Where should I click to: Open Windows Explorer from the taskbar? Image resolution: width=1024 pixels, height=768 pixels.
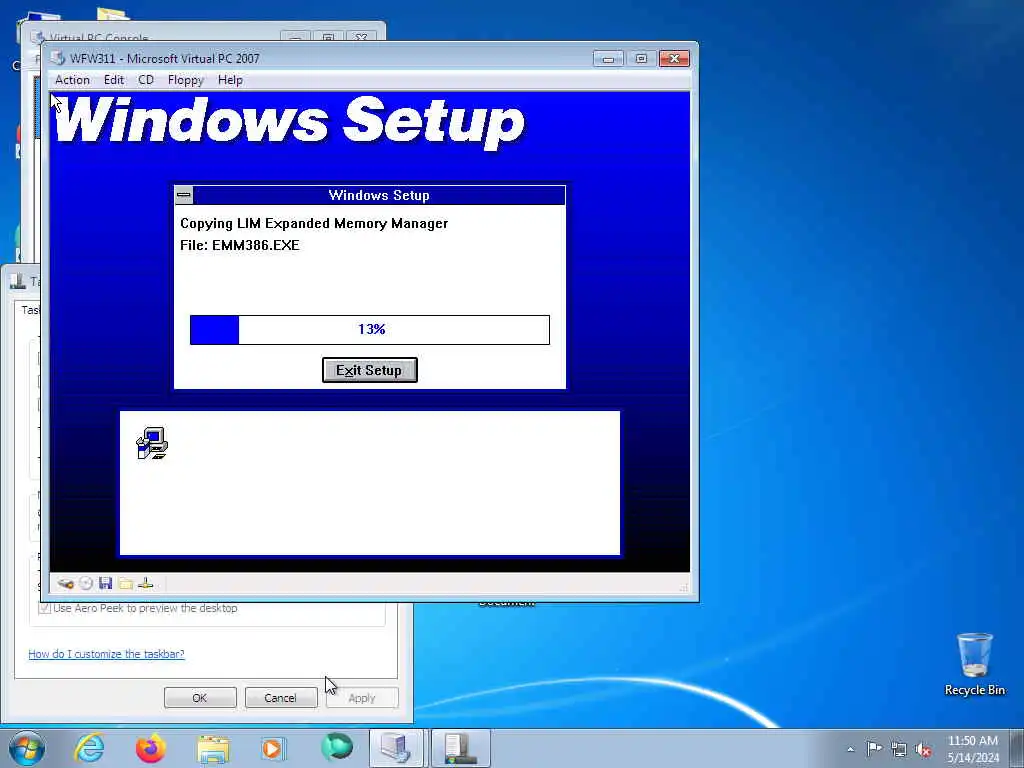pyautogui.click(x=213, y=748)
